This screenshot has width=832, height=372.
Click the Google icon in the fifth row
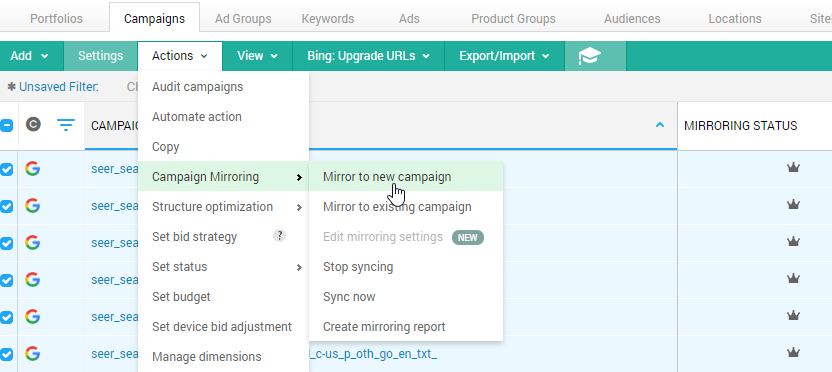point(32,316)
